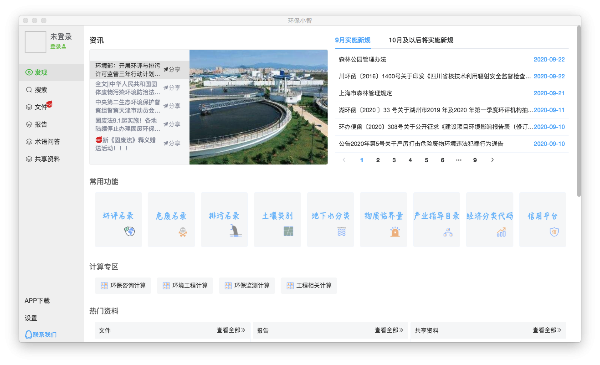Open the APP下载 link in sidebar
This screenshot has width=600, height=365.
click(x=37, y=300)
